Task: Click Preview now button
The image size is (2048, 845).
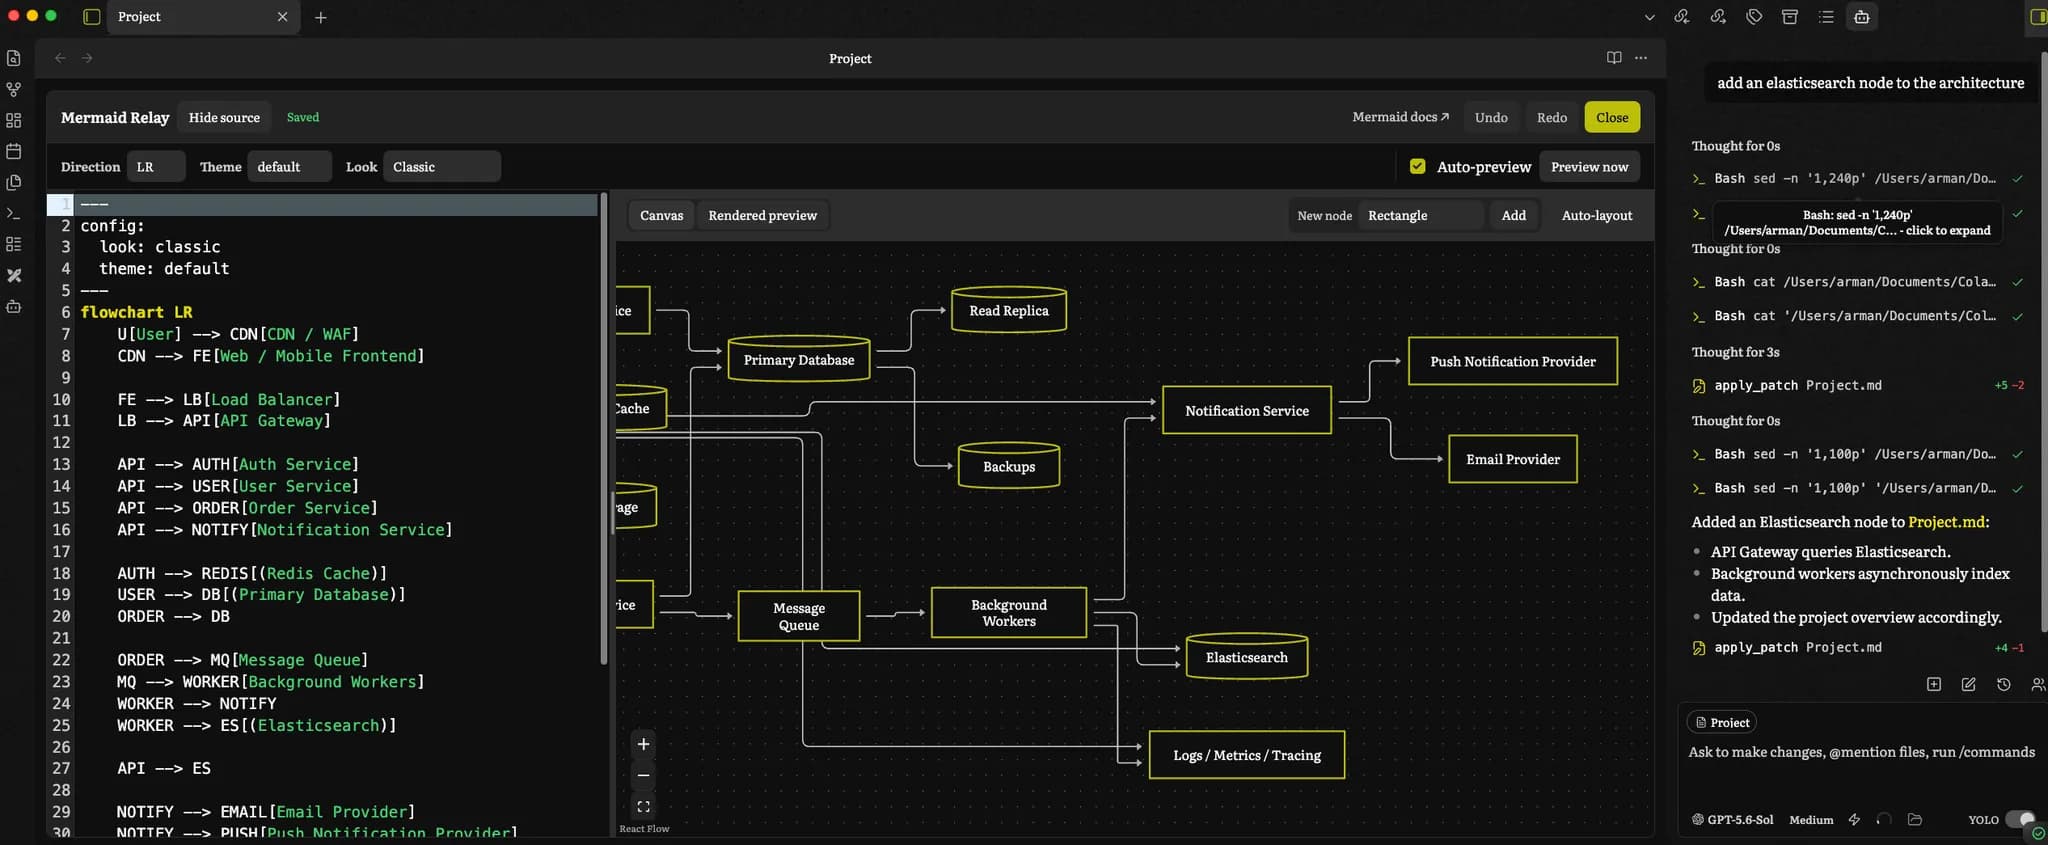Action: click(x=1589, y=167)
